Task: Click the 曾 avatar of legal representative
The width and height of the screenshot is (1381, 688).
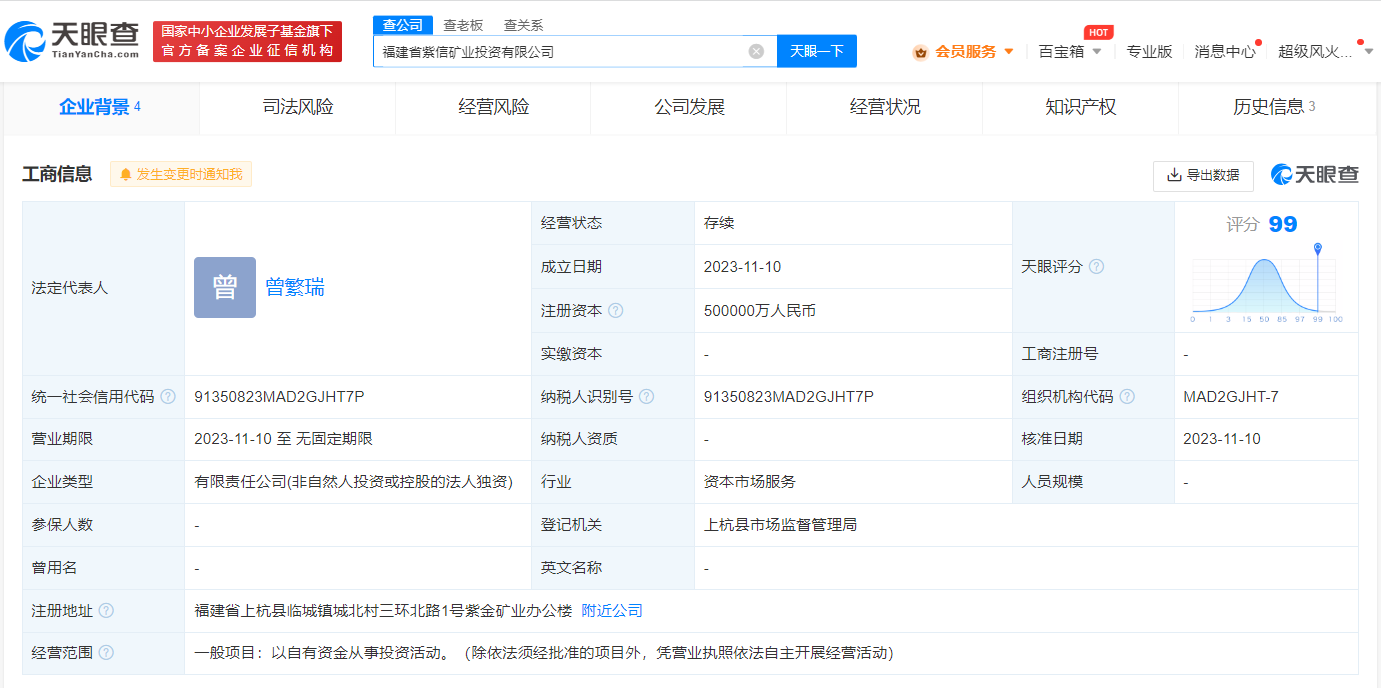Action: [x=225, y=288]
